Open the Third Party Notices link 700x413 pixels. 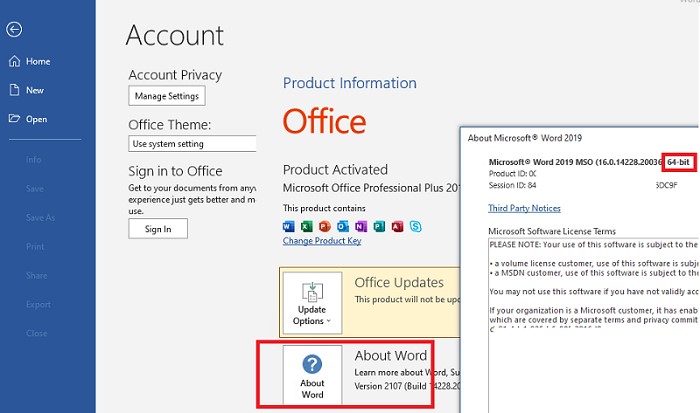coord(524,208)
